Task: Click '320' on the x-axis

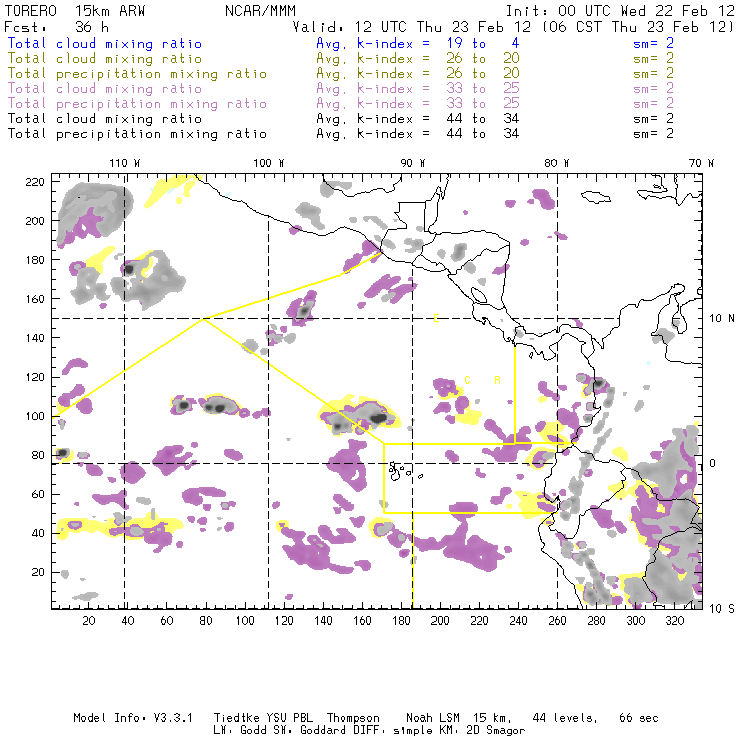Action: click(675, 621)
